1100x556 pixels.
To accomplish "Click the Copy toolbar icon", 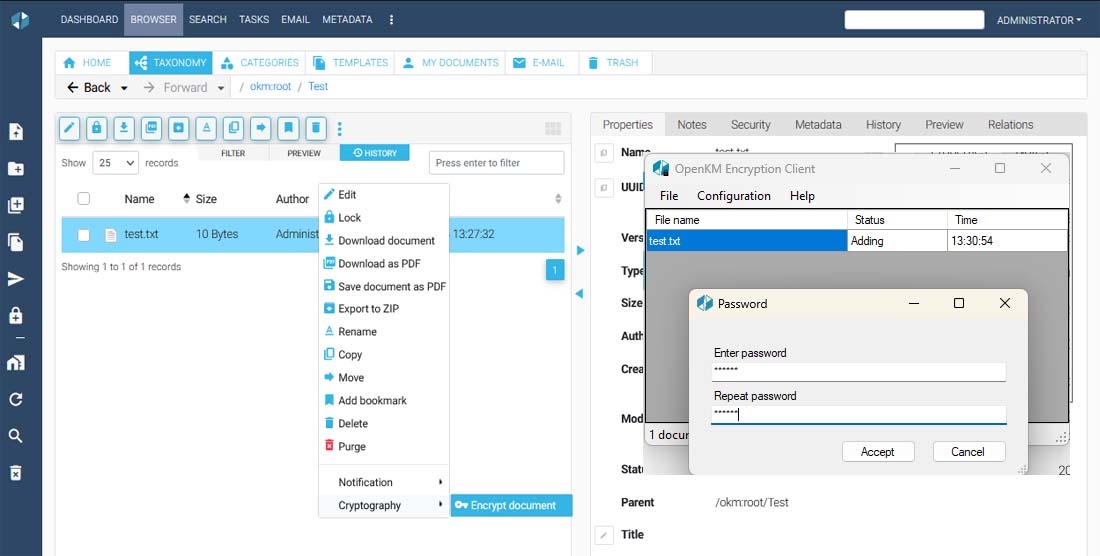I will click(x=233, y=128).
